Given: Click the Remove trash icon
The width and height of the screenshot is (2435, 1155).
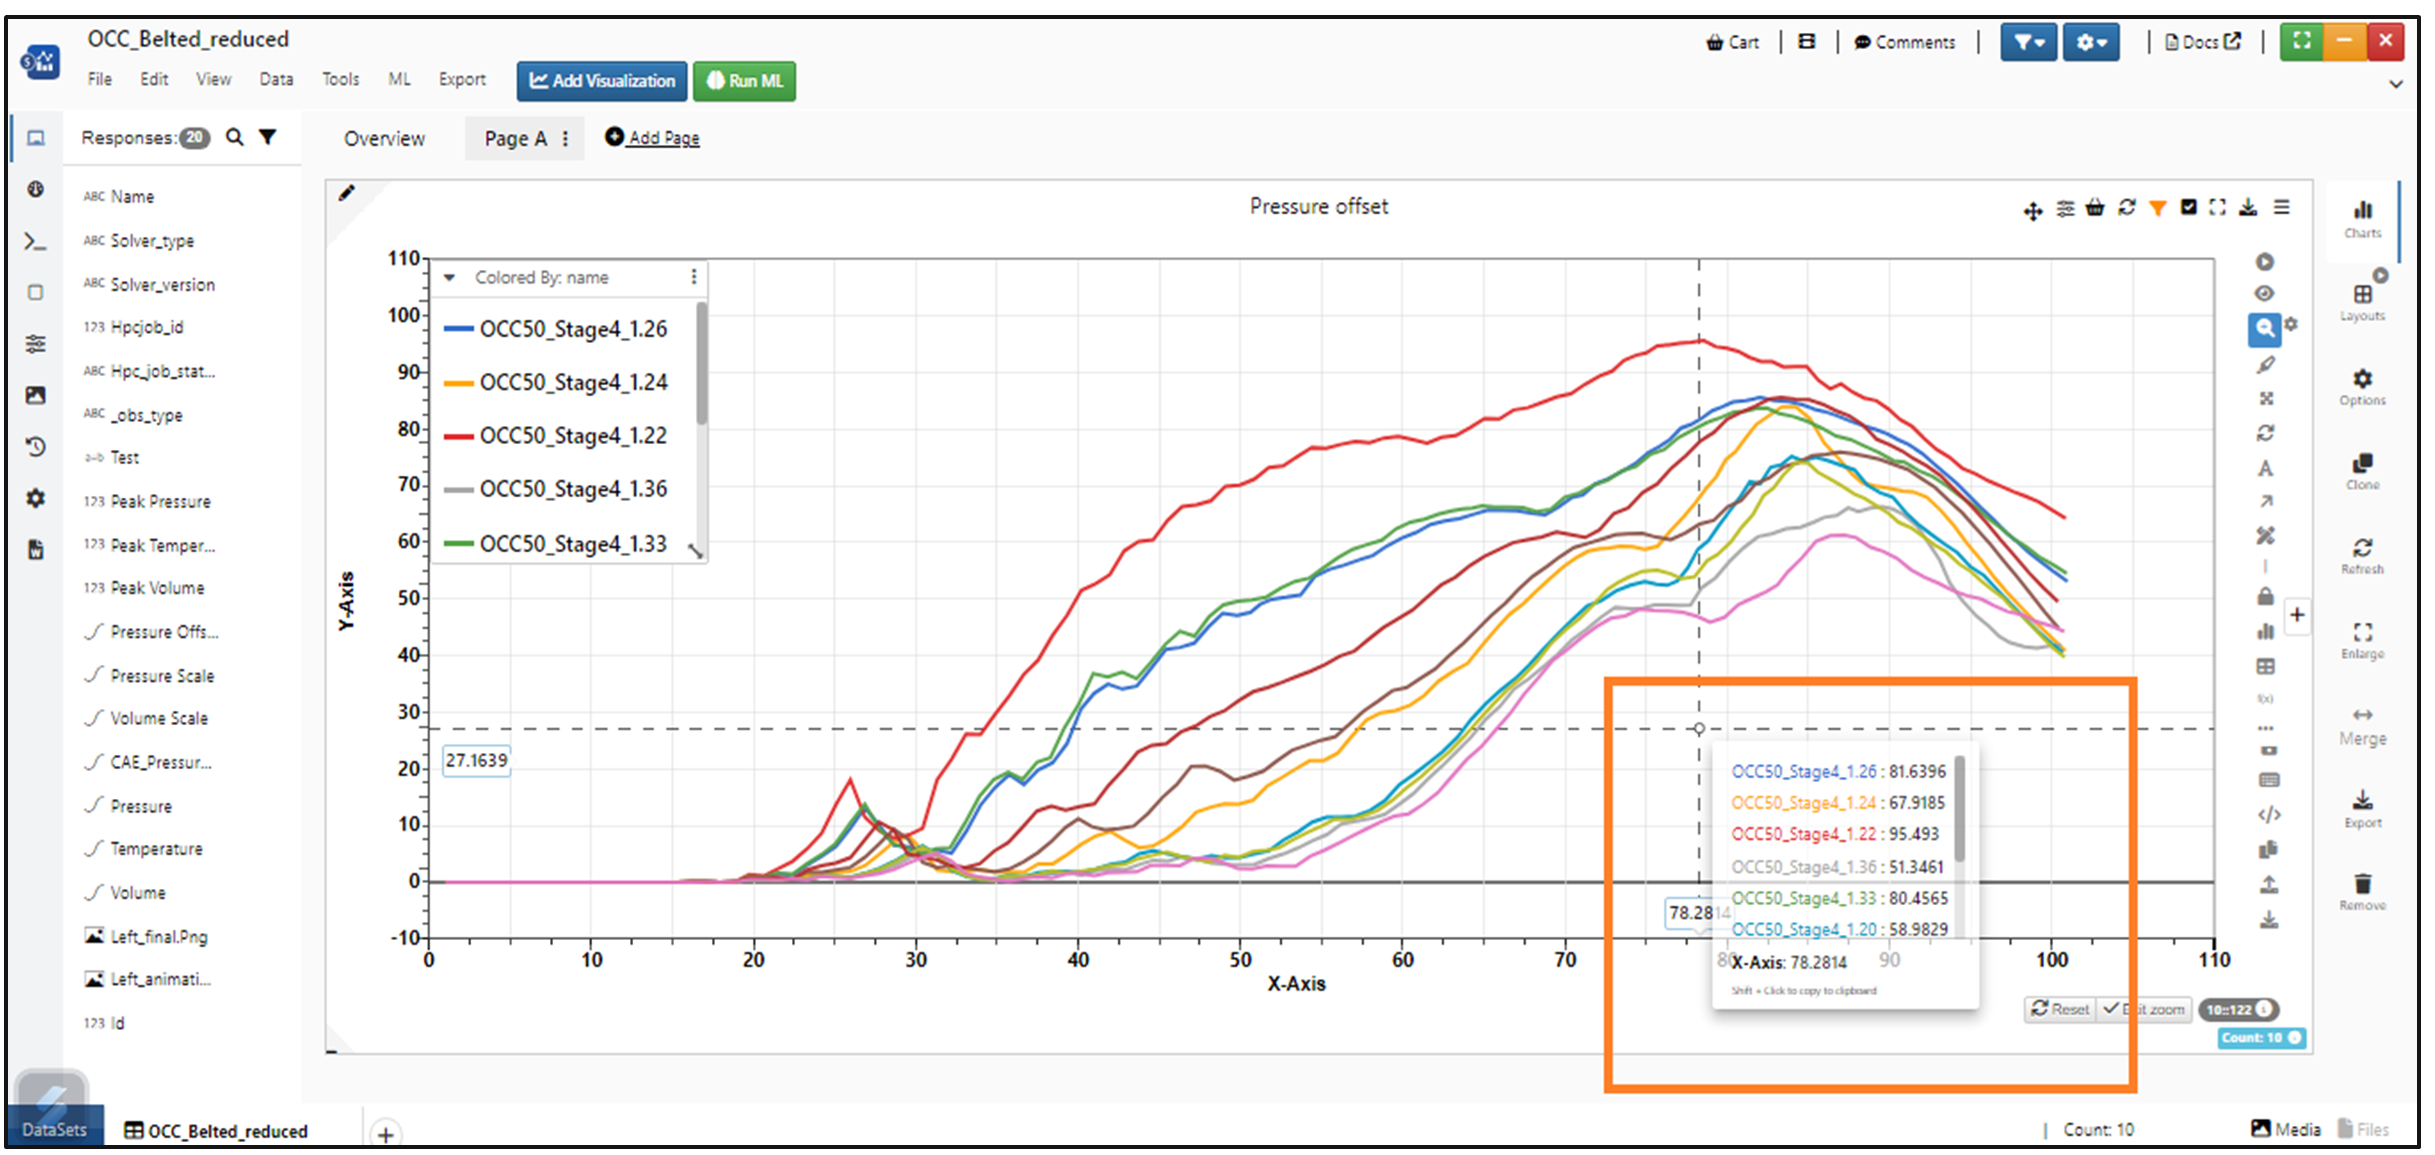Looking at the screenshot, I should (x=2362, y=884).
